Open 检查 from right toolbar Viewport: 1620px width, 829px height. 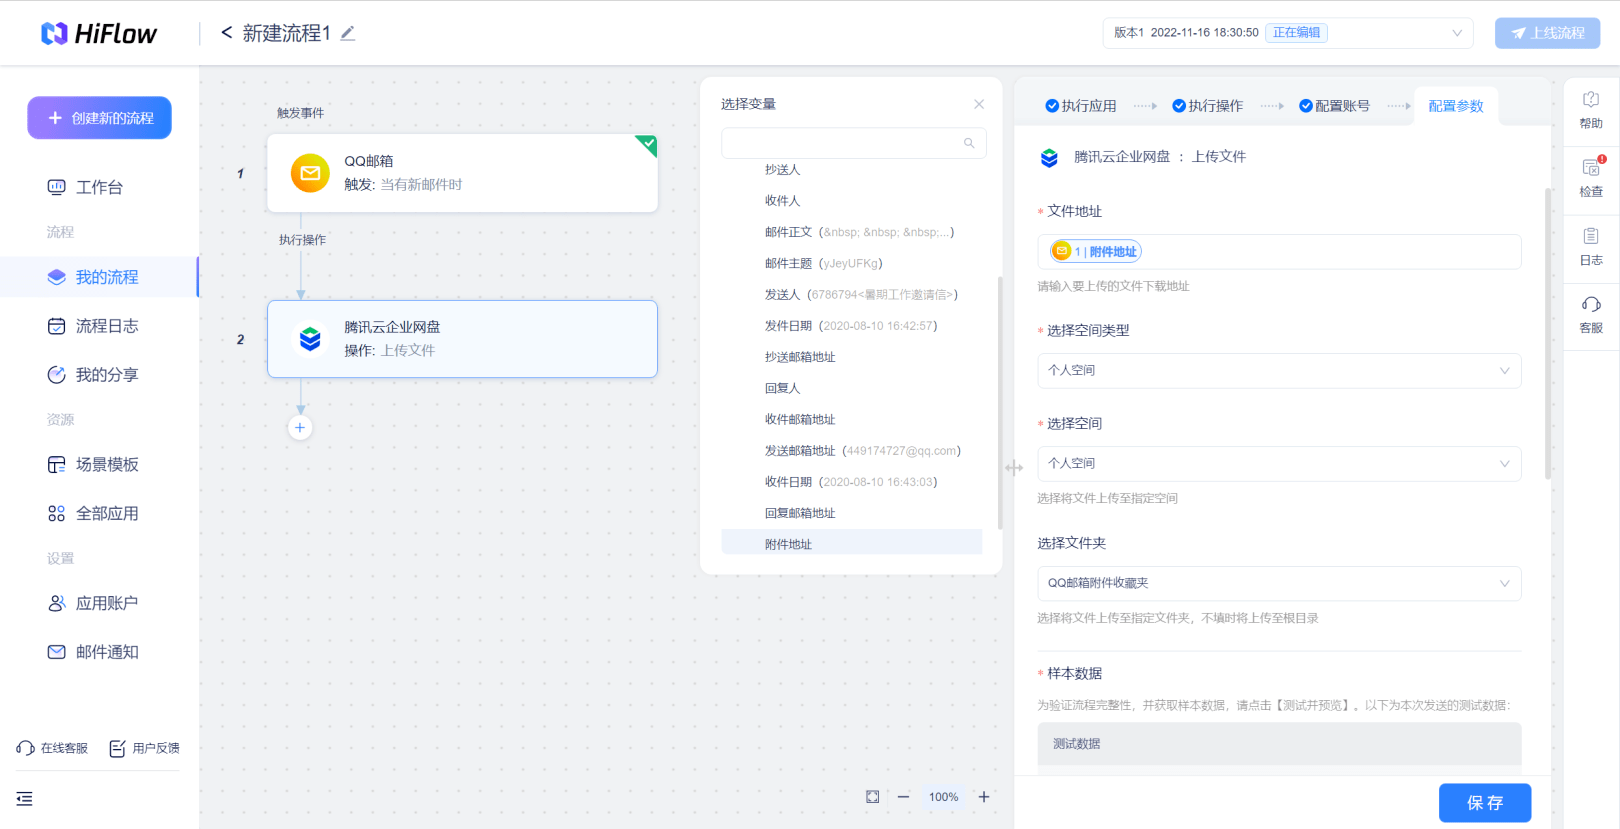pyautogui.click(x=1591, y=178)
